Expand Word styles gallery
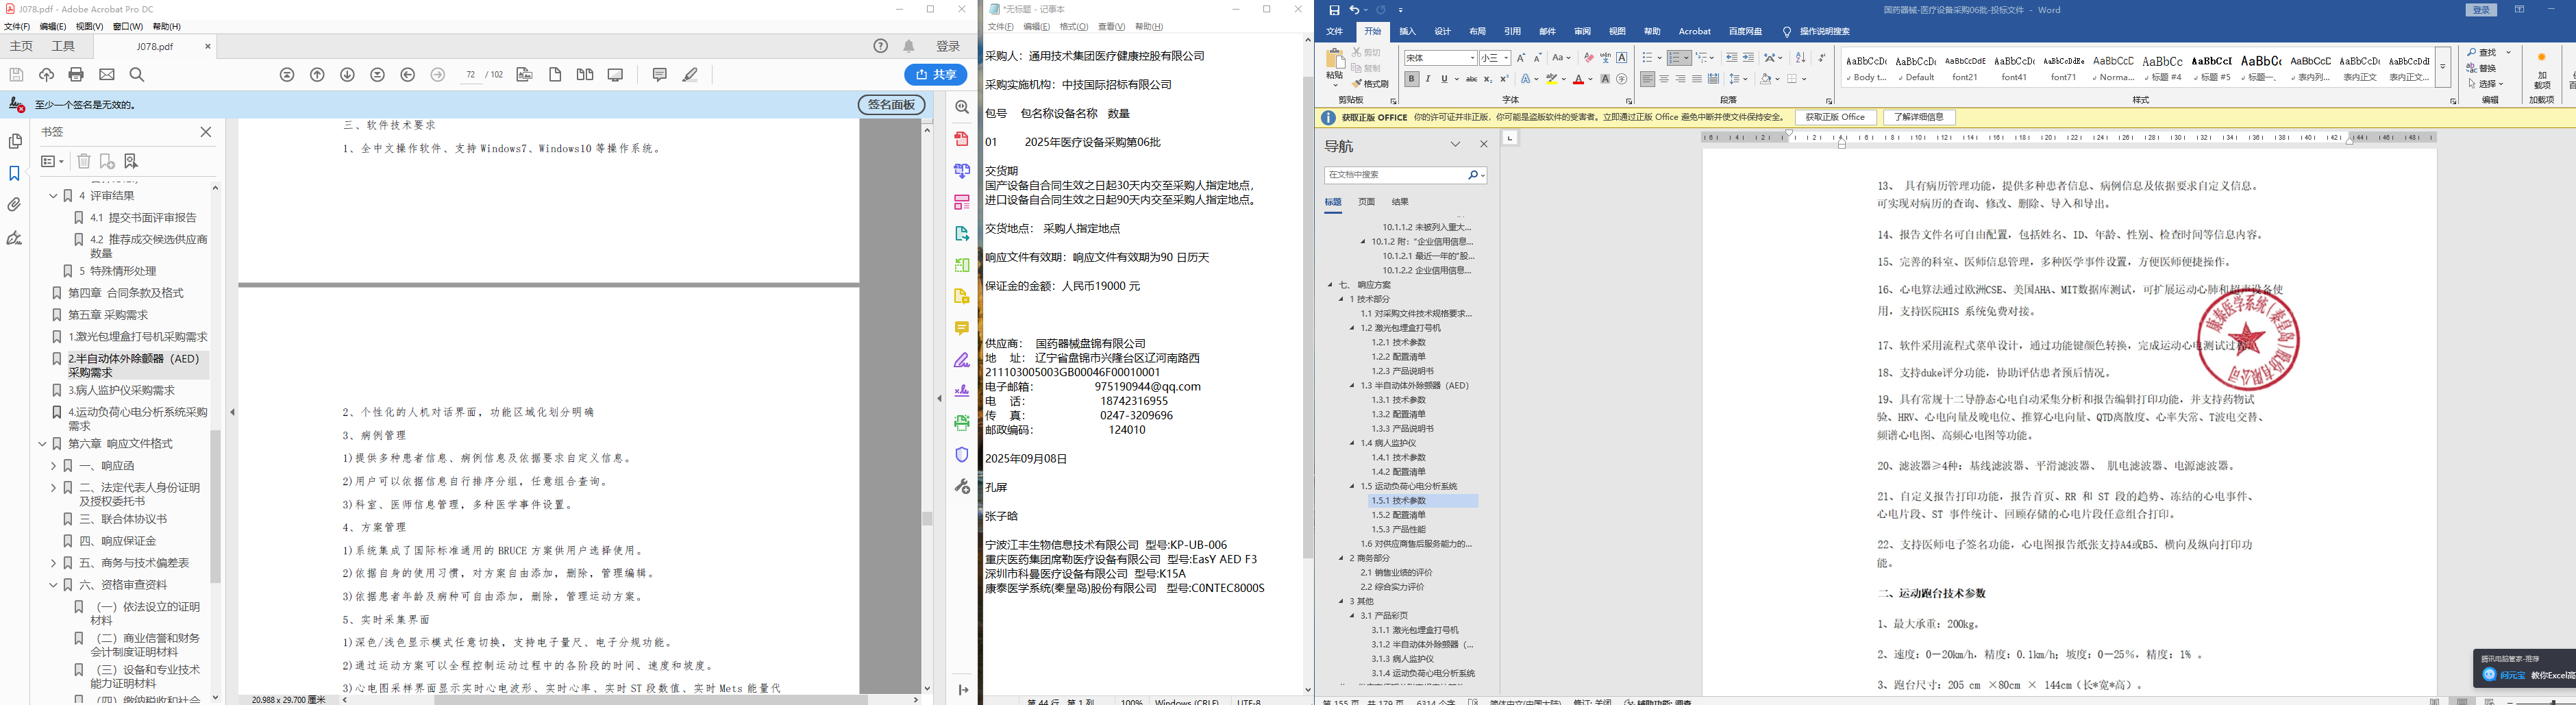The image size is (2576, 705). pyautogui.click(x=2442, y=67)
